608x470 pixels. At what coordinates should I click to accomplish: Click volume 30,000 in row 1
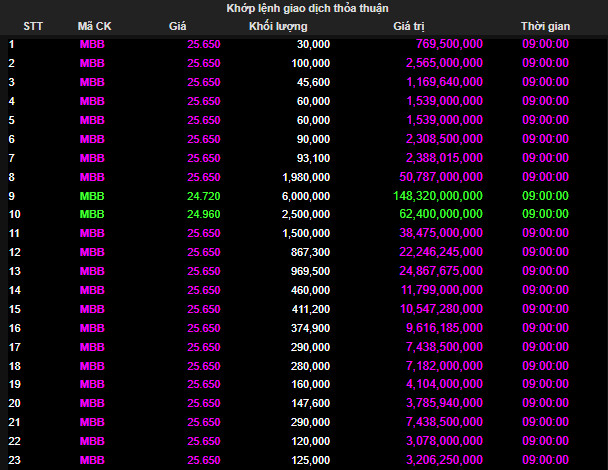pos(313,44)
